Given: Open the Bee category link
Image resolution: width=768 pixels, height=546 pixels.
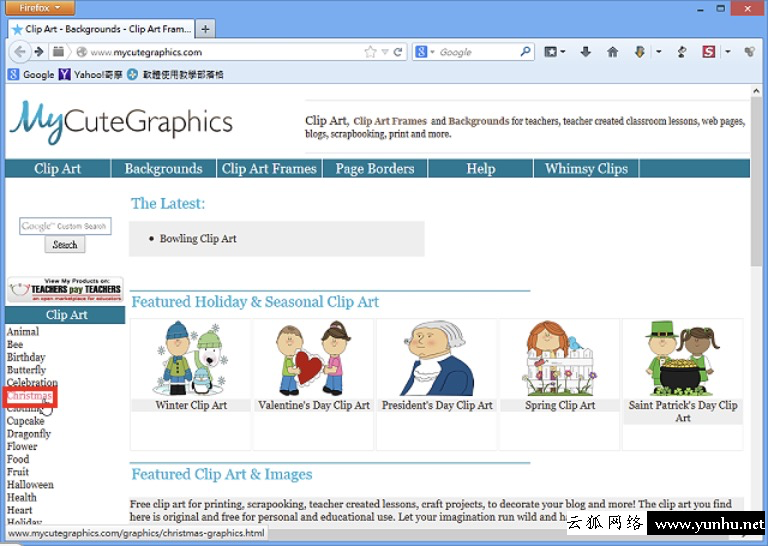Looking at the screenshot, I should click(15, 344).
